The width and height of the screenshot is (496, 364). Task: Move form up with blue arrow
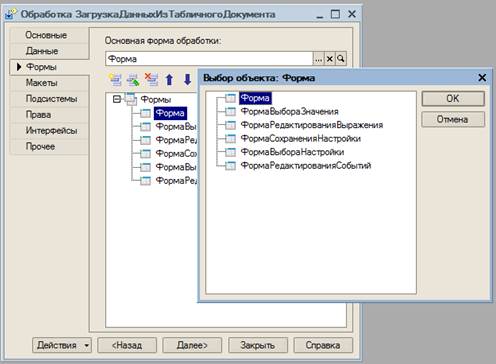pos(169,80)
